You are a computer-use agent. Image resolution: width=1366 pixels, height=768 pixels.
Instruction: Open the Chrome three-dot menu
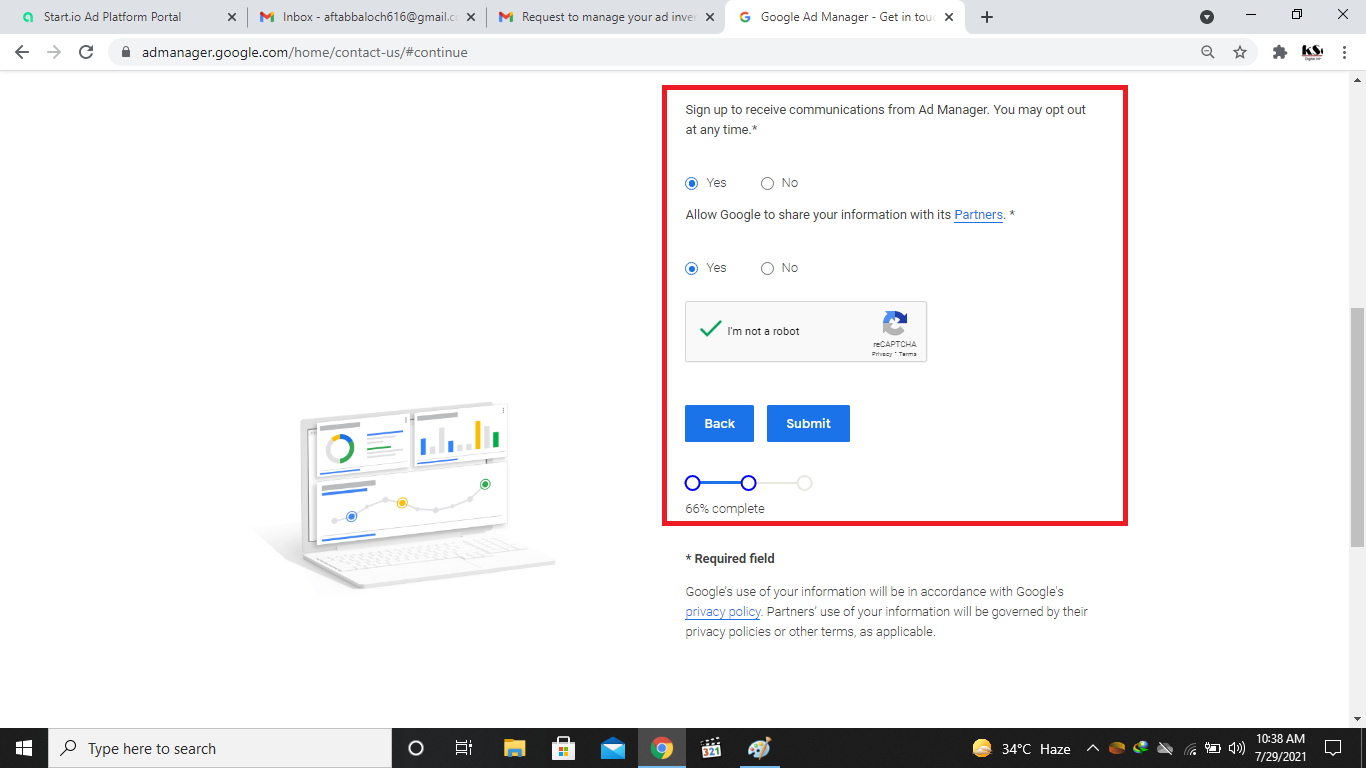[1345, 52]
